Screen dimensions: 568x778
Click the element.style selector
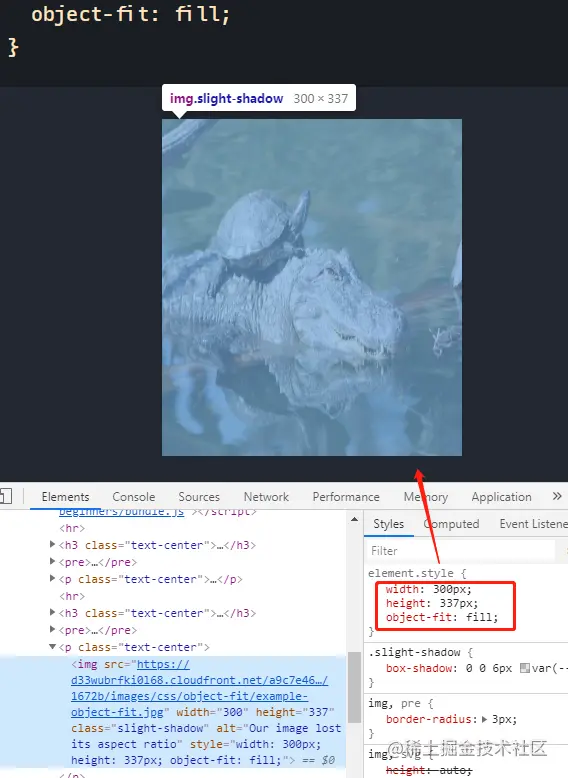pos(411,573)
